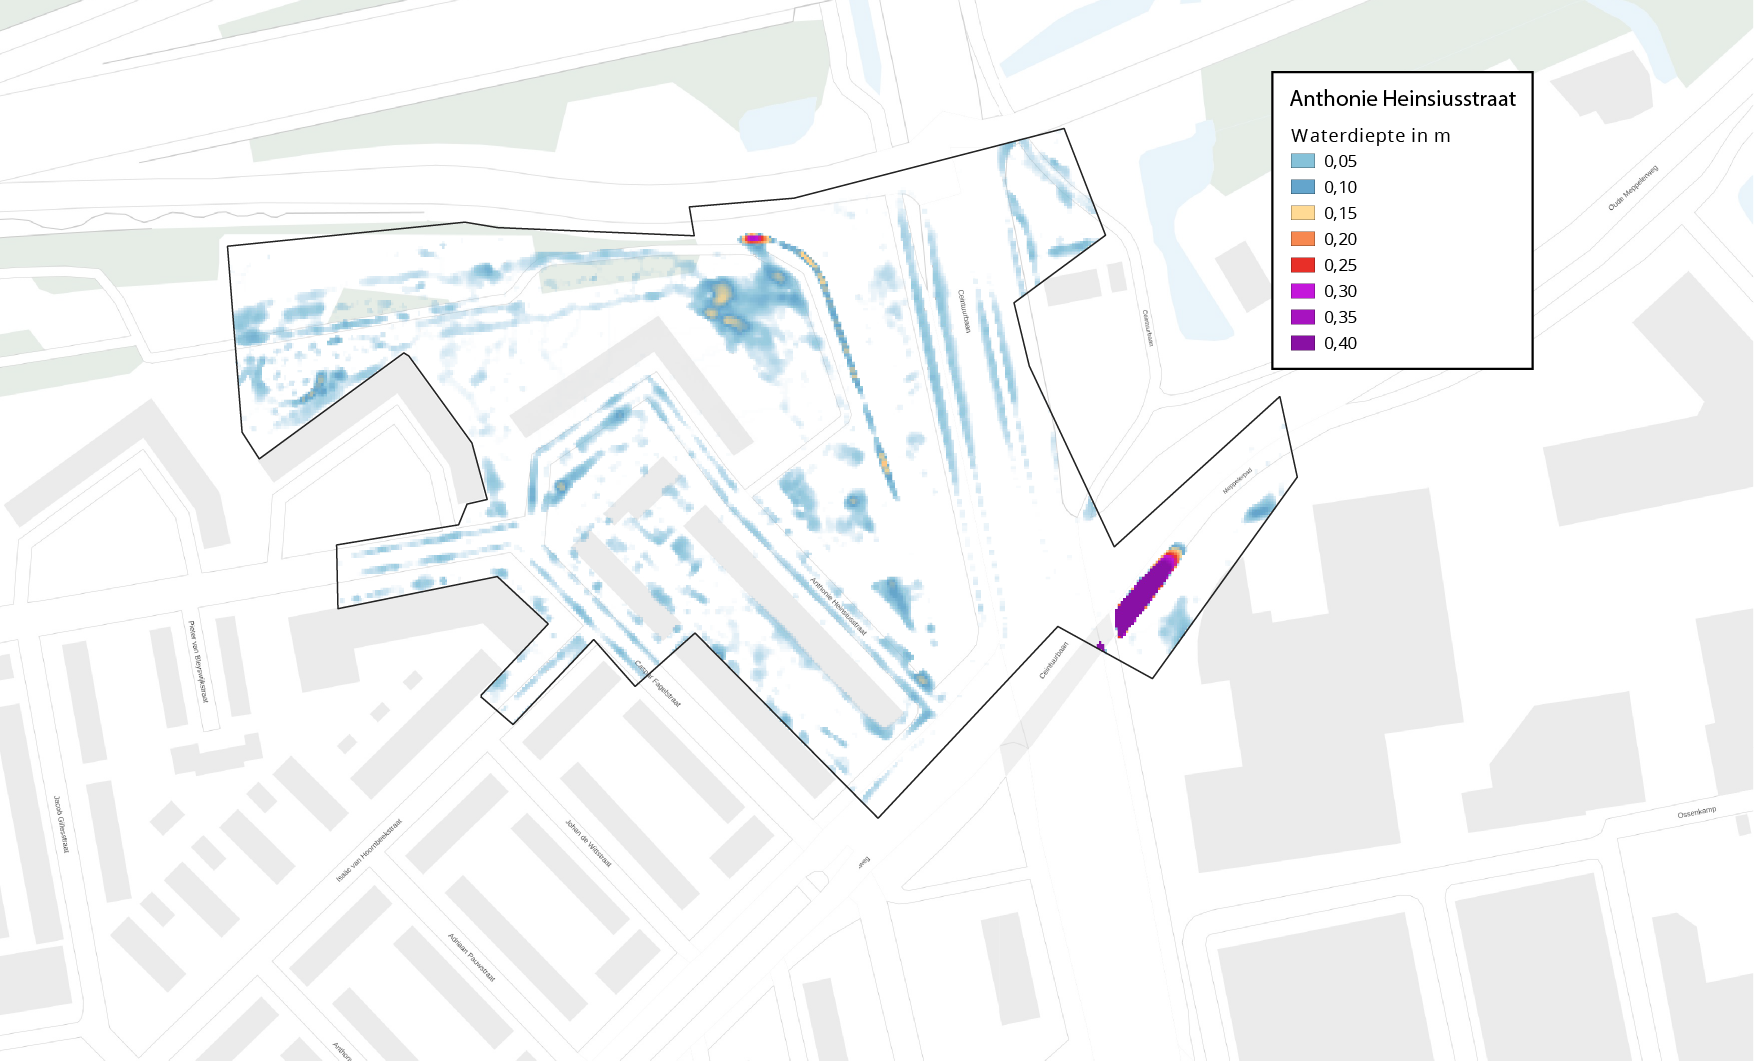Click the 0,35 purple legend swatch
This screenshot has width=1755, height=1061.
coord(1302,317)
